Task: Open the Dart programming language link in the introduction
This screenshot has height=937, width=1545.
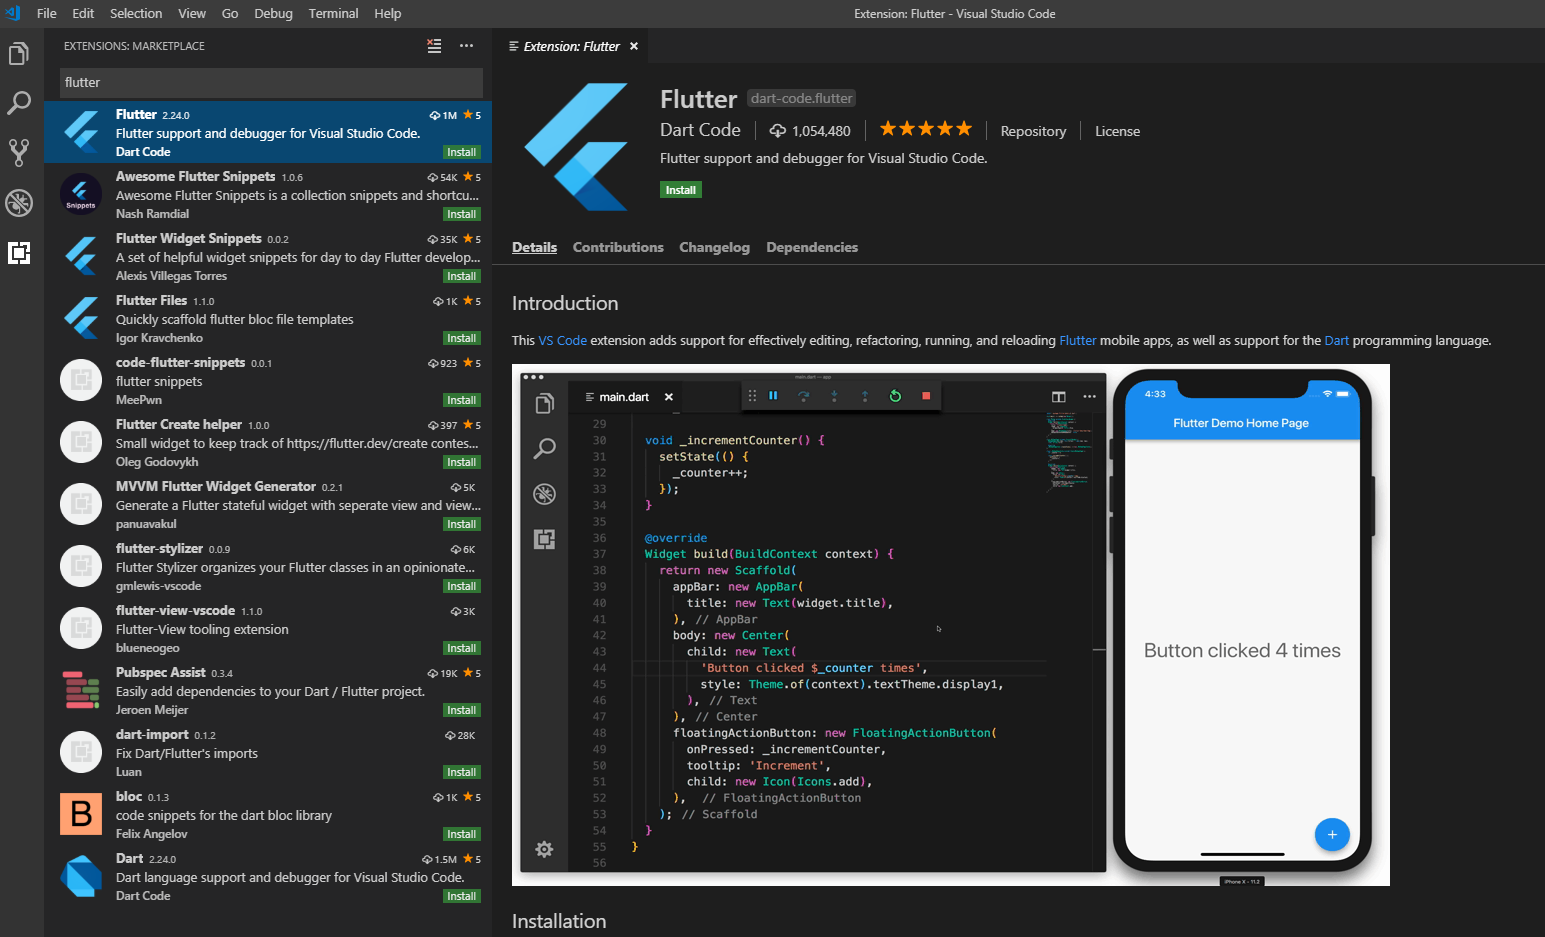Action: (1337, 340)
